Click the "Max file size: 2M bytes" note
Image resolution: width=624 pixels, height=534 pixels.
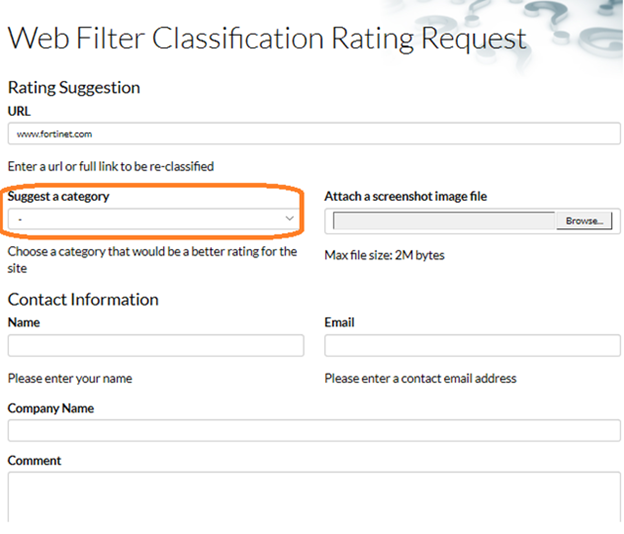[384, 255]
